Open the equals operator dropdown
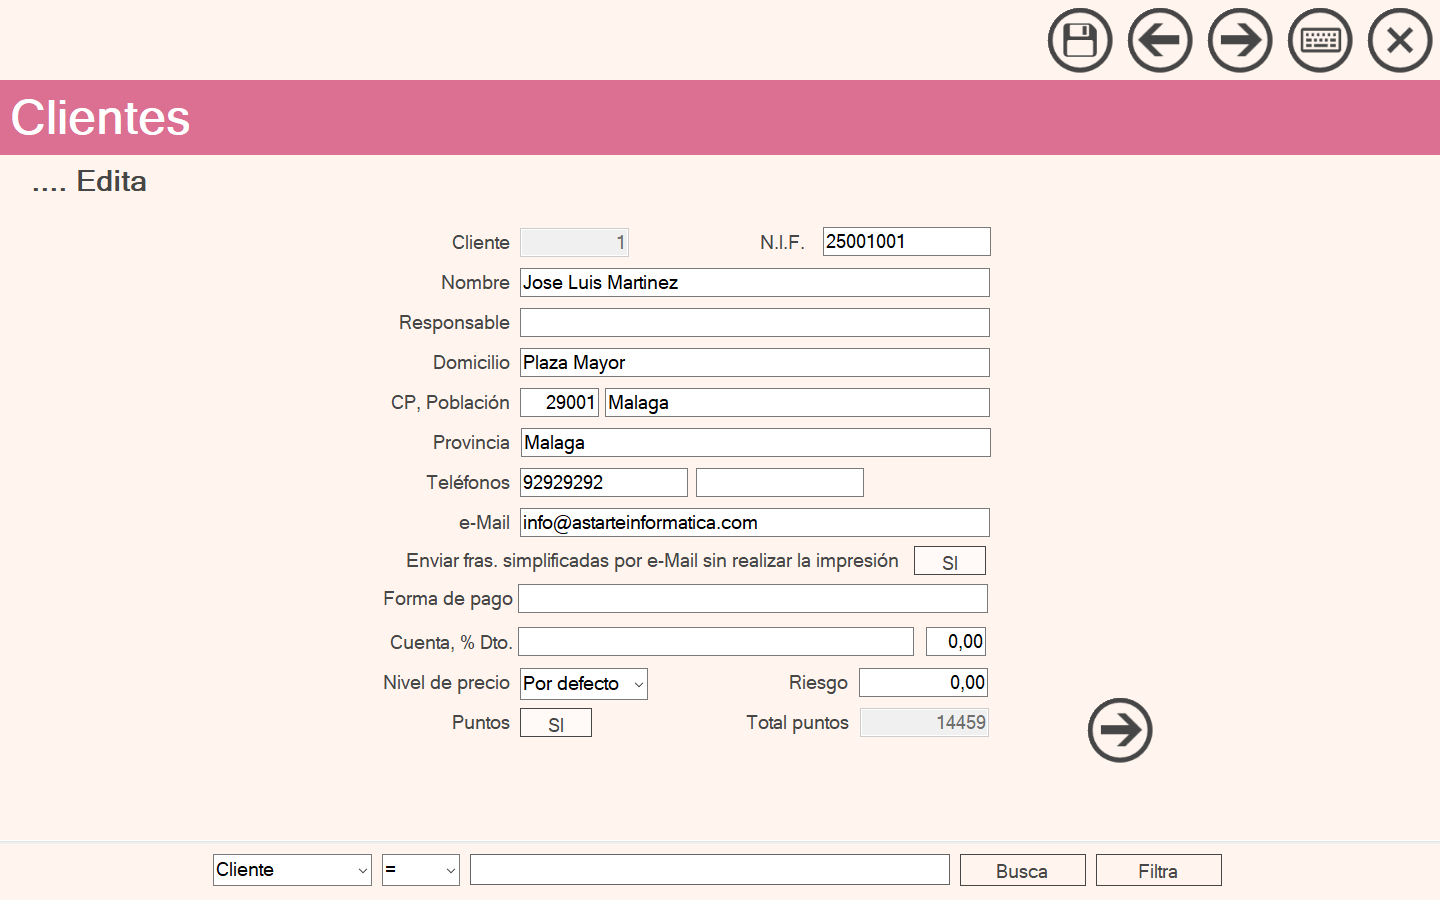Viewport: 1440px width, 900px height. coord(420,870)
